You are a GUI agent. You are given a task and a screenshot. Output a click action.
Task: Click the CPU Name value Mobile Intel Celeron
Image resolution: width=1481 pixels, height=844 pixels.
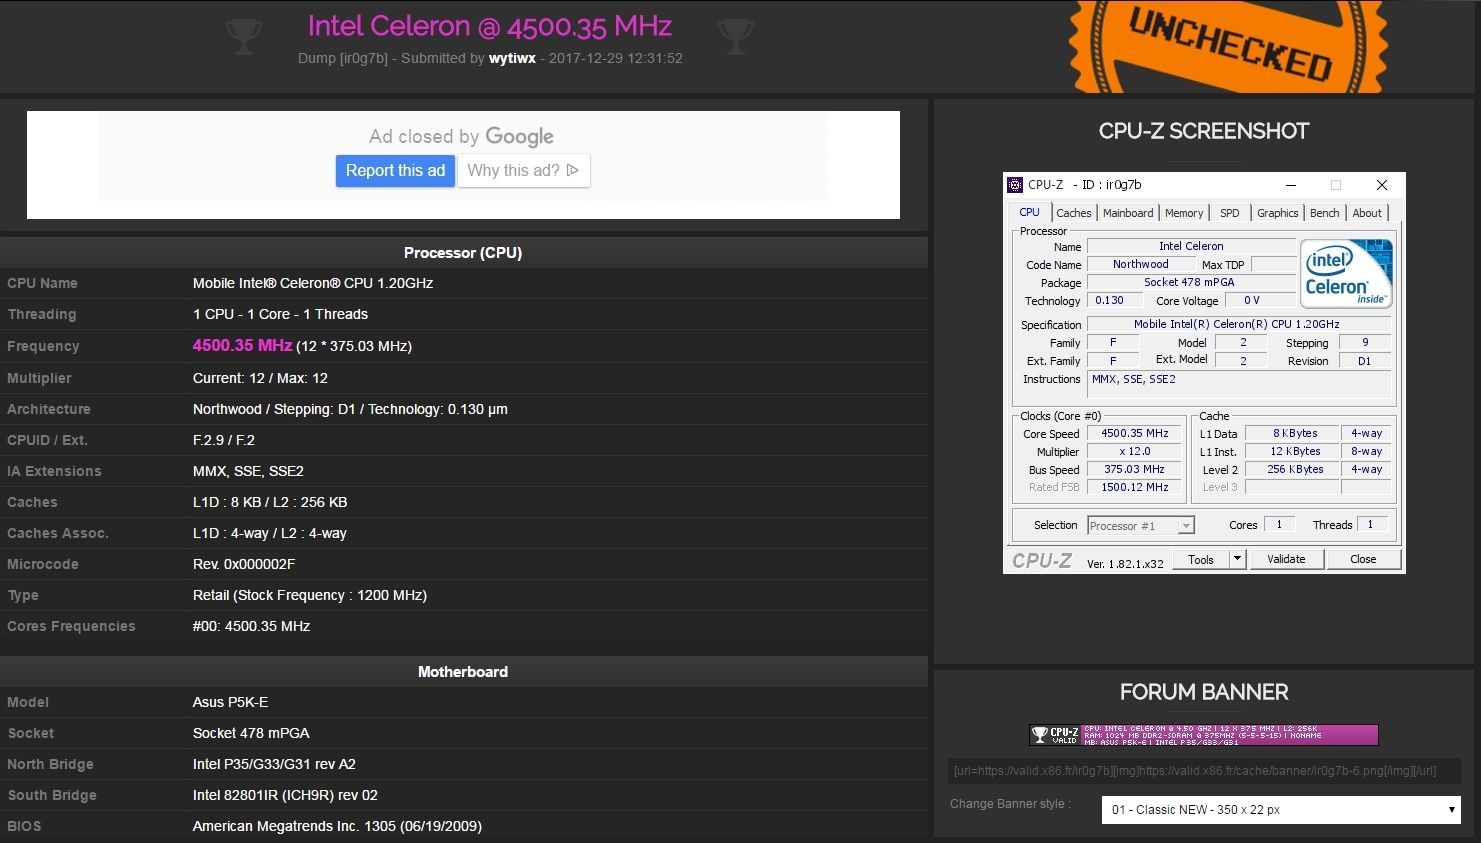(313, 283)
